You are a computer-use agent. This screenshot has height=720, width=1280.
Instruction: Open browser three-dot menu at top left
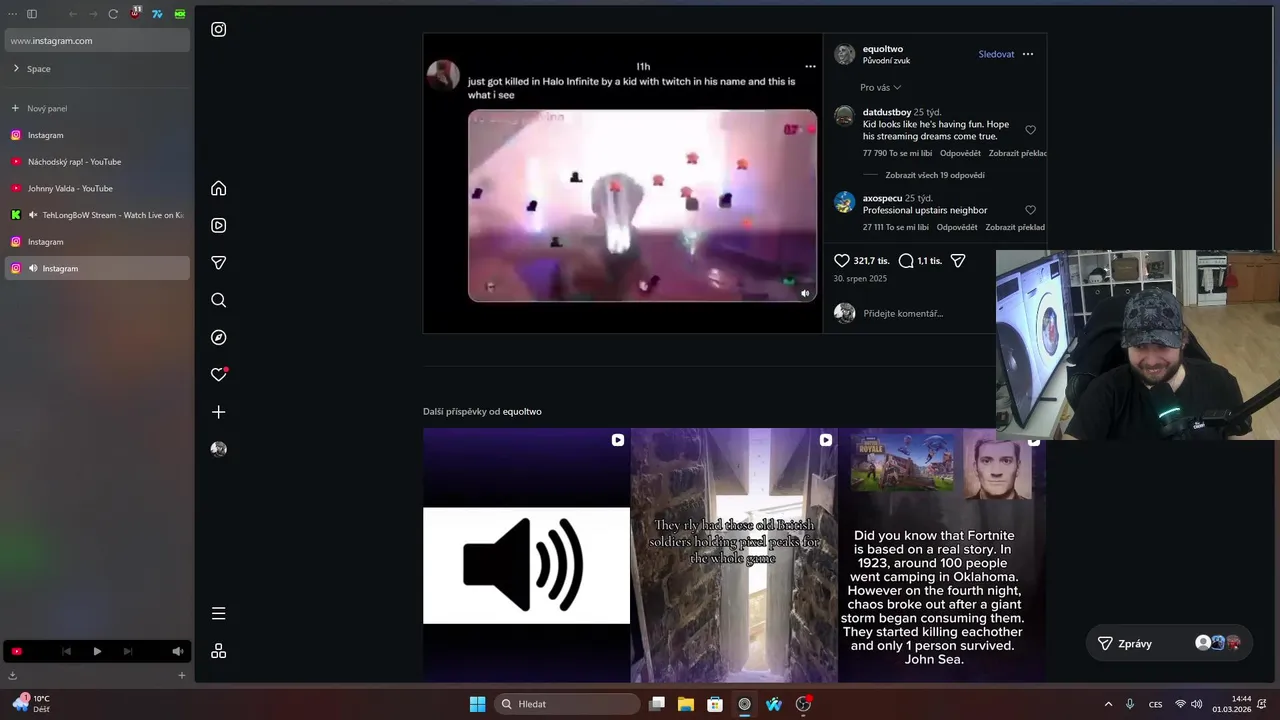coord(13,14)
